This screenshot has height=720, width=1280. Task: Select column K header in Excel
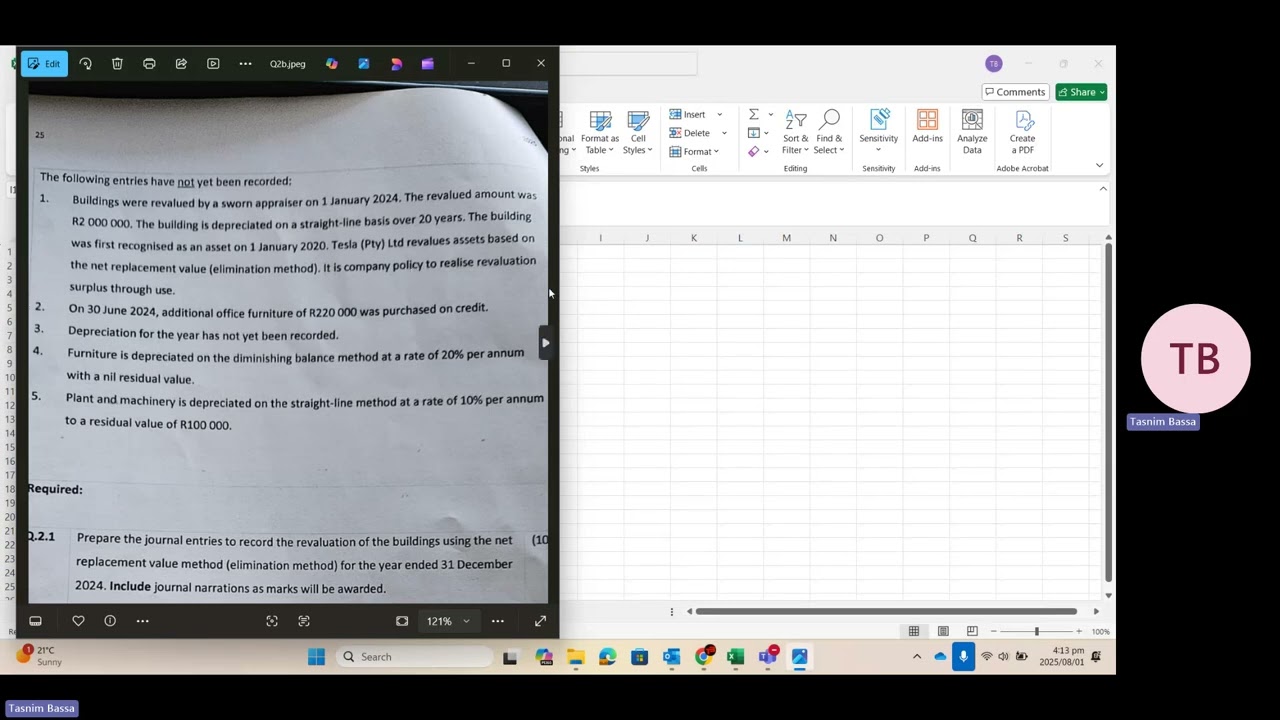point(694,238)
